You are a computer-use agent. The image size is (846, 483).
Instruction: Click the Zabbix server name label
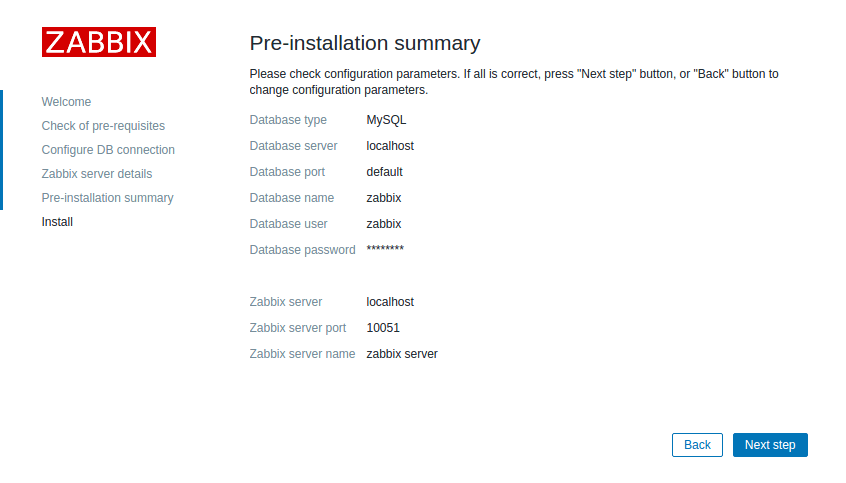pos(302,354)
